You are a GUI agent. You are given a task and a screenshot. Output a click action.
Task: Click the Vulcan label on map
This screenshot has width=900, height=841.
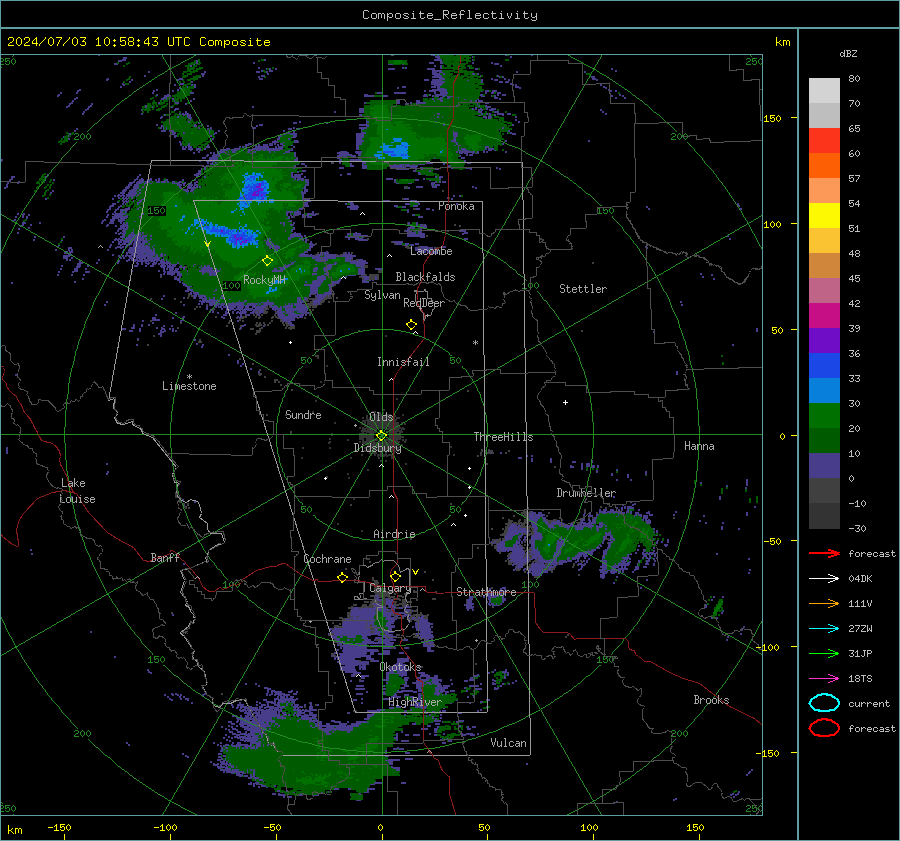tap(508, 743)
